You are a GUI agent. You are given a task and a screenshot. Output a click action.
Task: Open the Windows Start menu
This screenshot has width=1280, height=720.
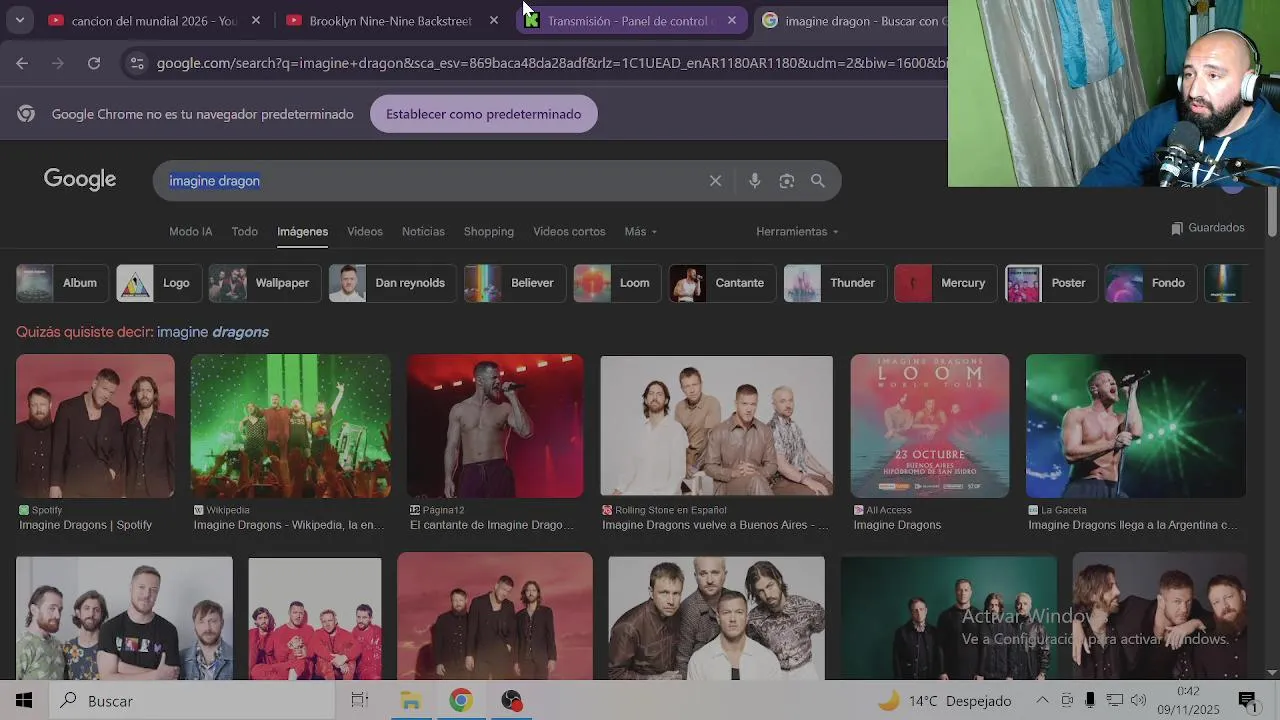coord(24,701)
